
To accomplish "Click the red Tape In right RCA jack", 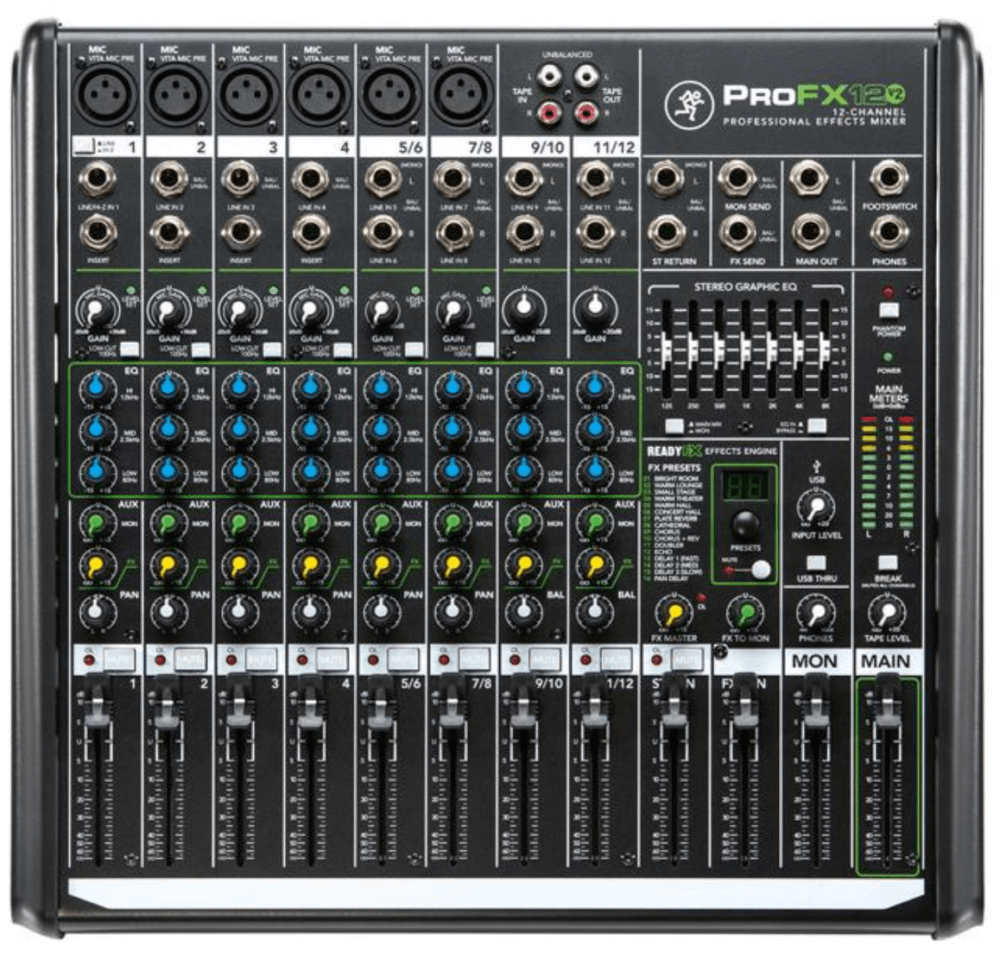I will tap(548, 114).
